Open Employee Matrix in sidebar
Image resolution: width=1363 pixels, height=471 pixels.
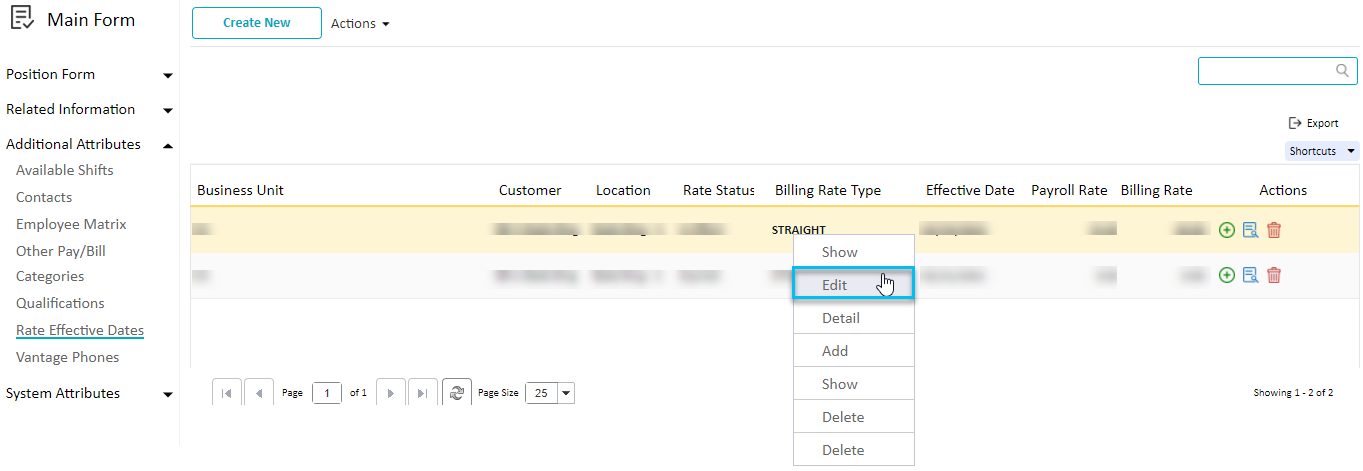pos(71,224)
